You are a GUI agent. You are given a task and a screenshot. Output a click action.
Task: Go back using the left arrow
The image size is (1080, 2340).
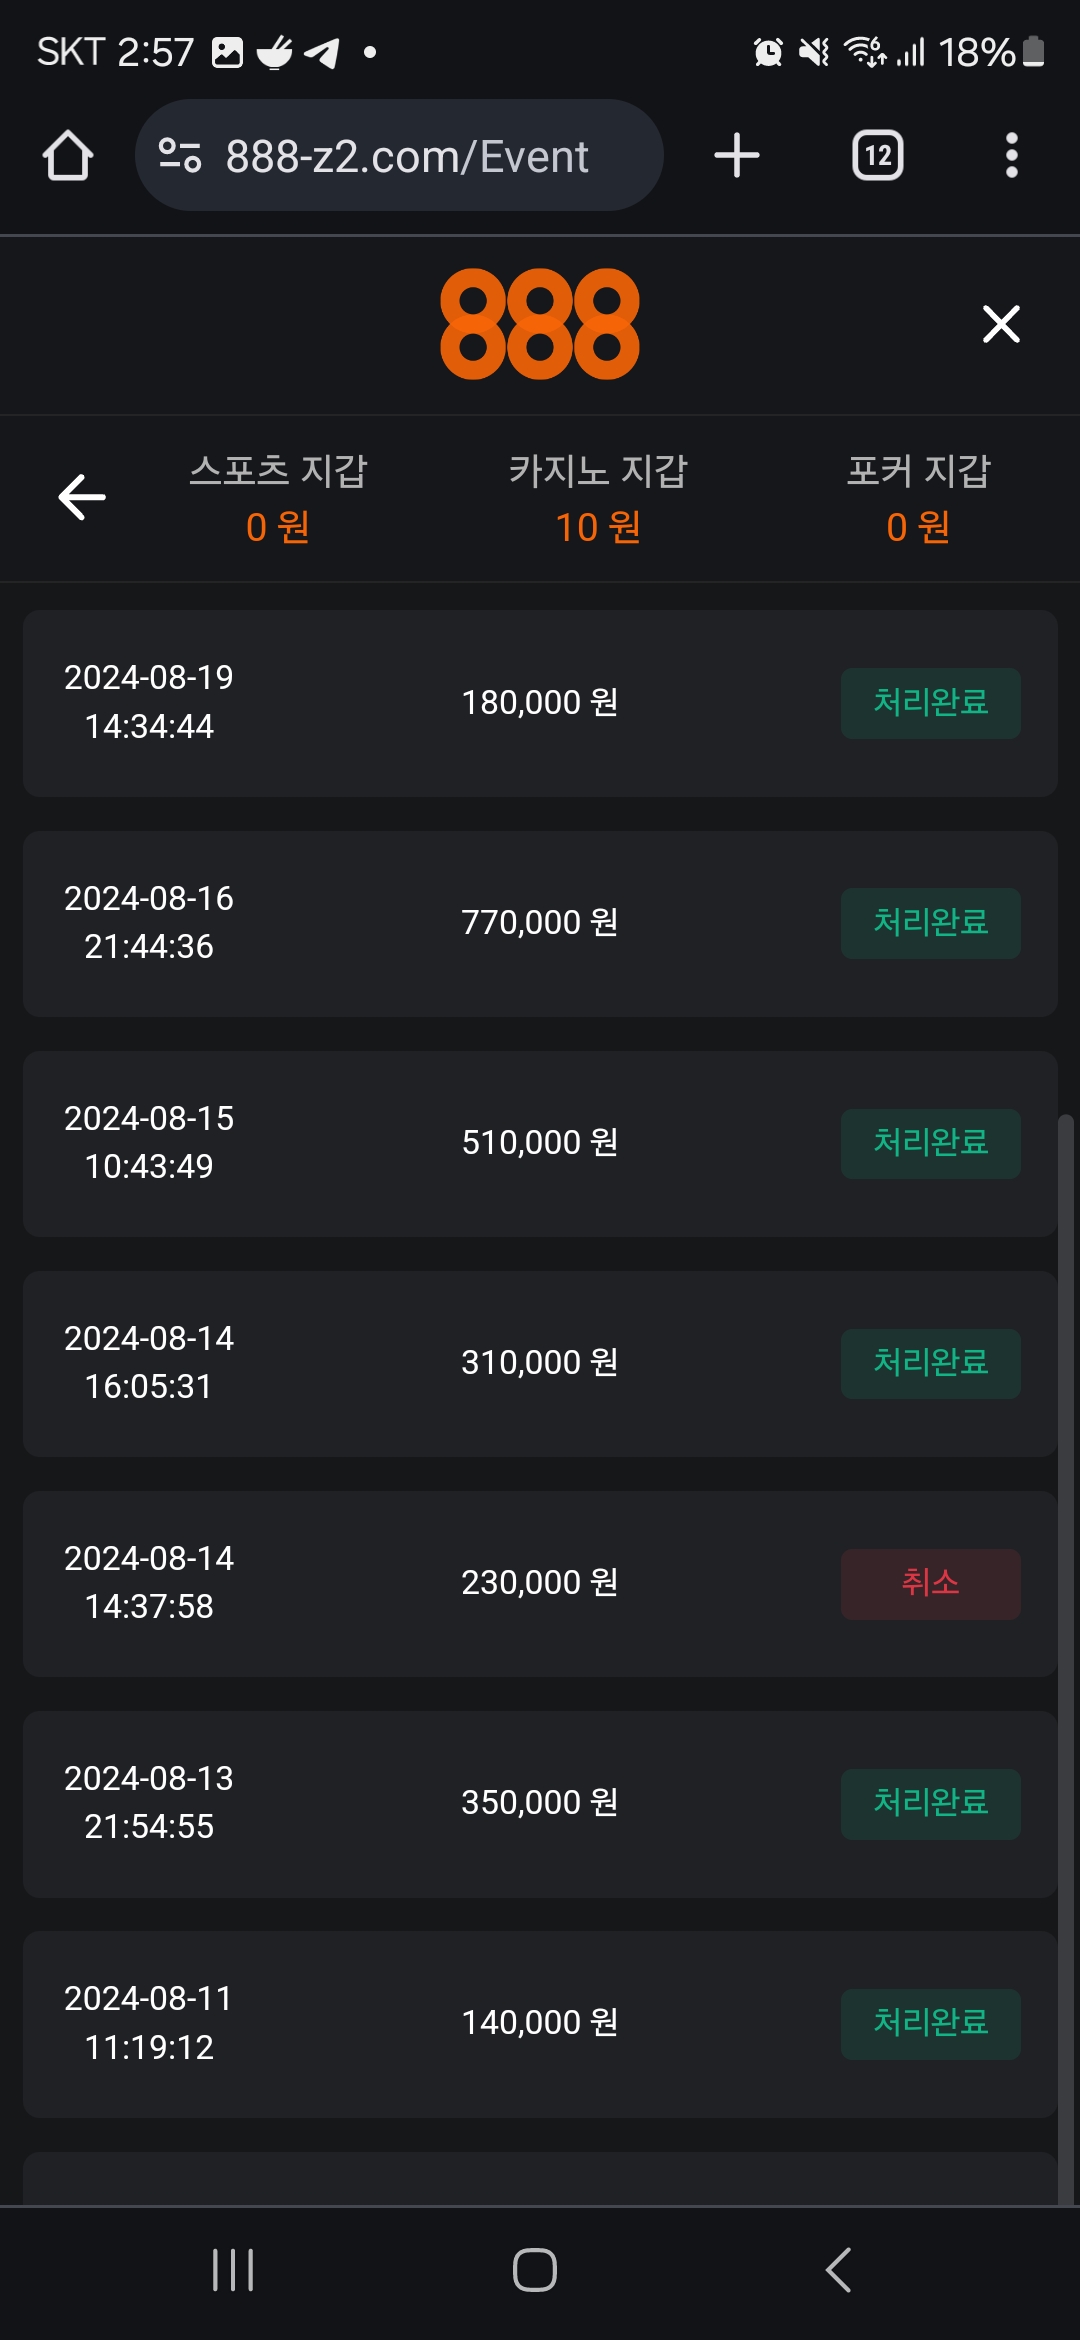82,498
